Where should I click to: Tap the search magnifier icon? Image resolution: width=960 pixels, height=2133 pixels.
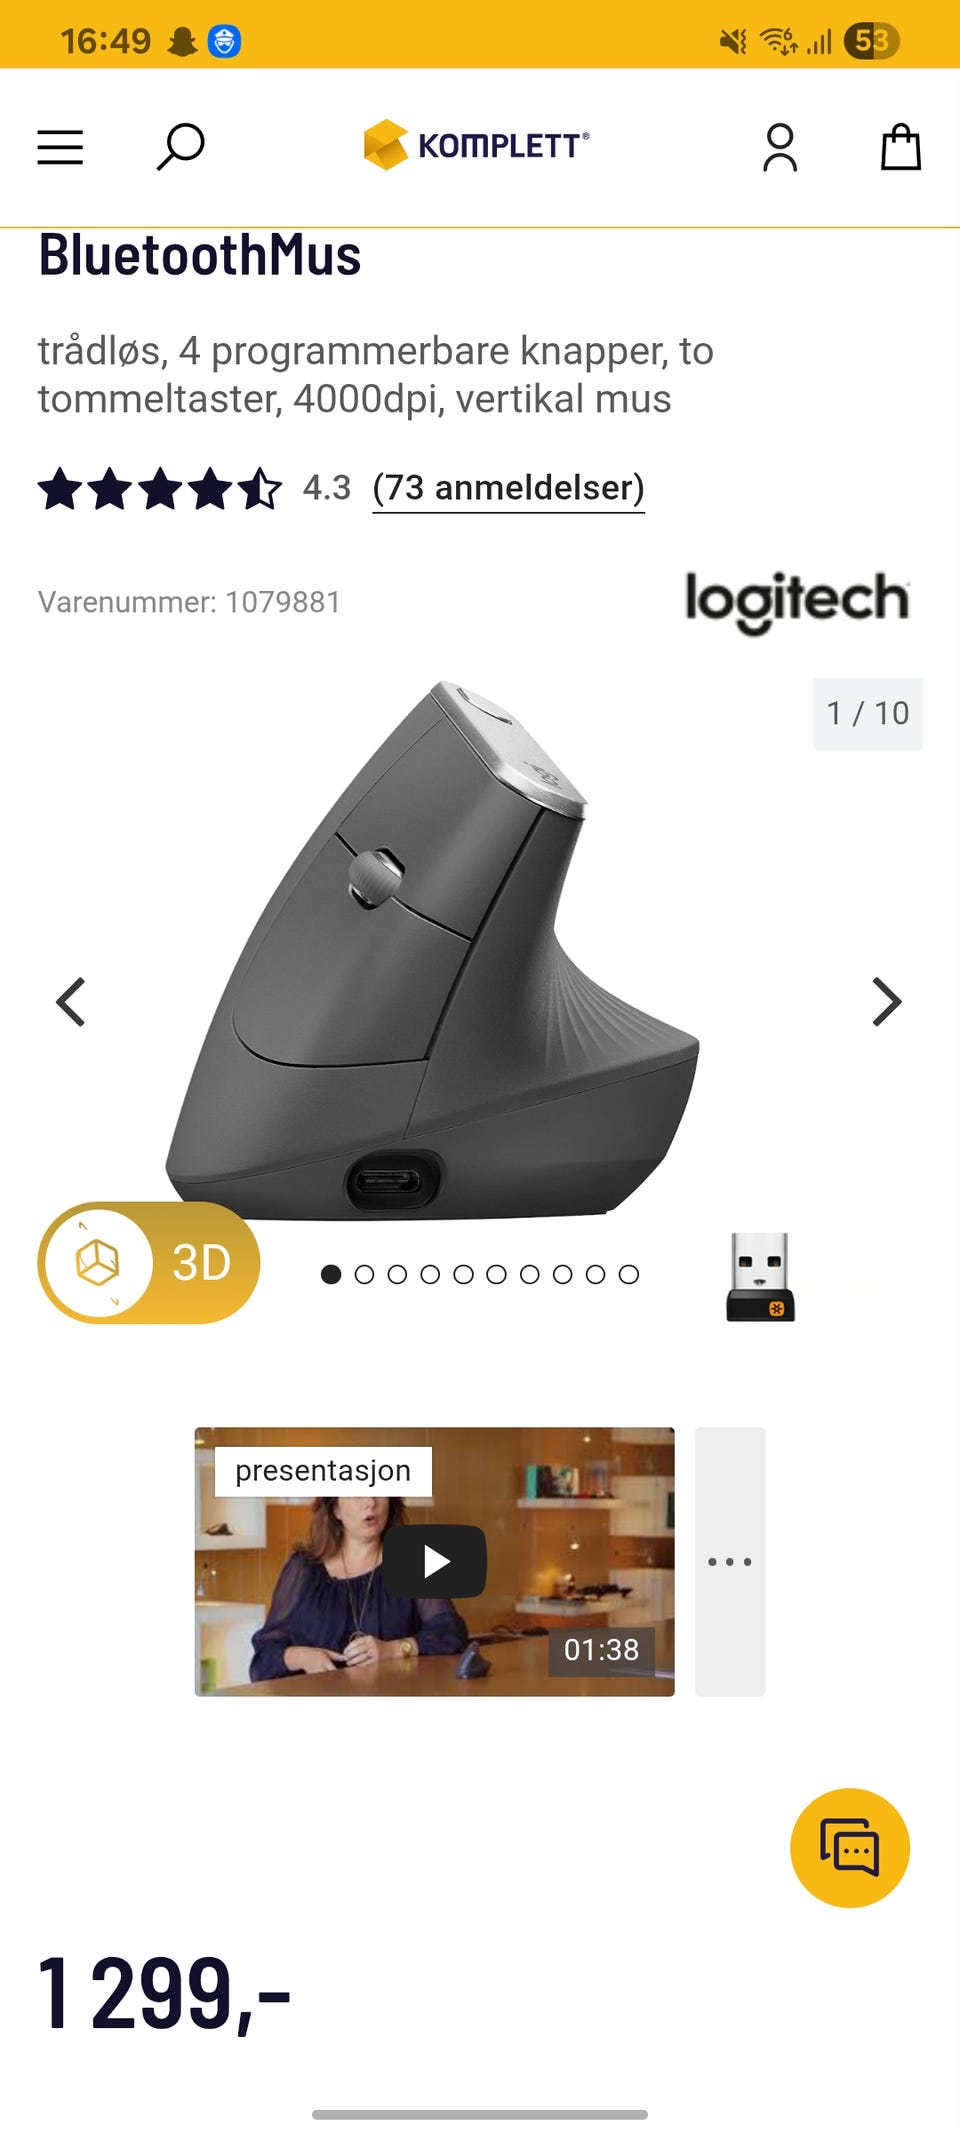point(180,147)
